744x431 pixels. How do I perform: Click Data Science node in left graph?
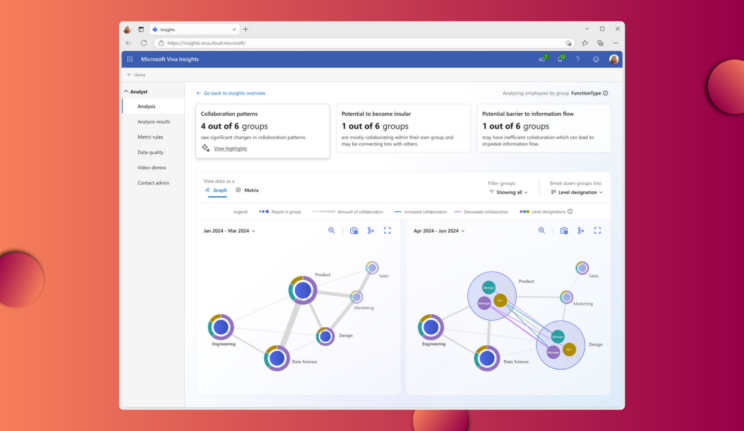(x=277, y=358)
